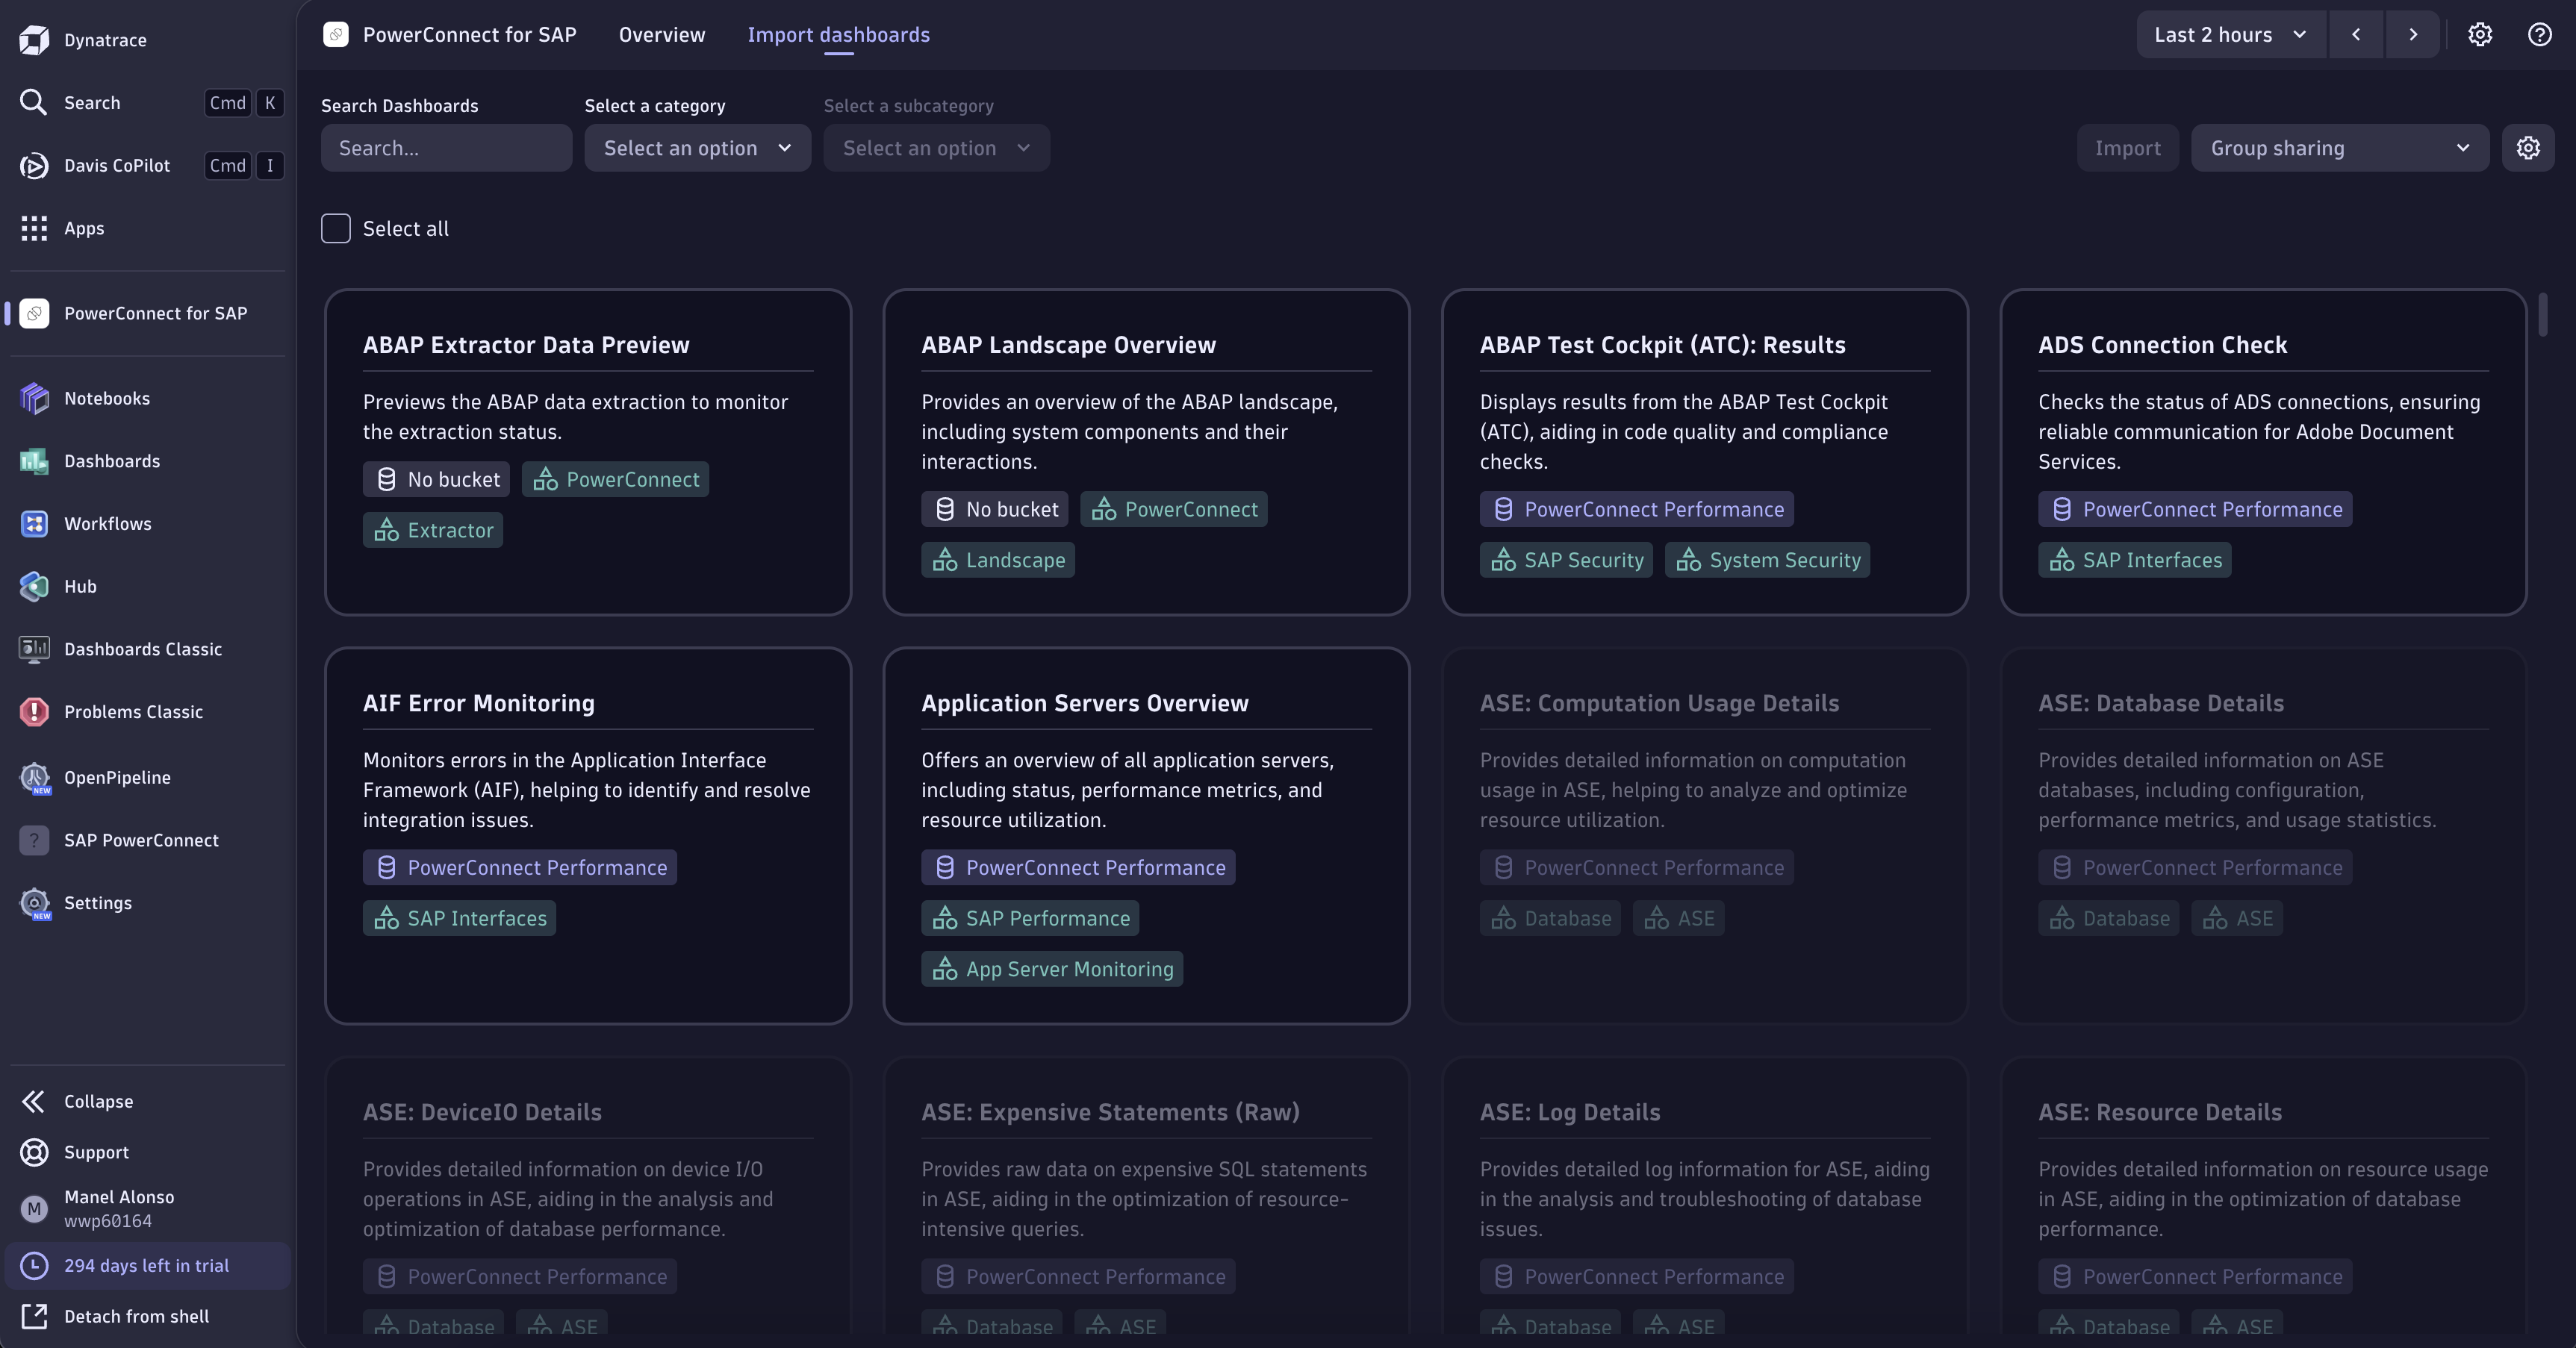Open the Last 2 hours timeframe picker
2576x1348 pixels.
click(2229, 34)
